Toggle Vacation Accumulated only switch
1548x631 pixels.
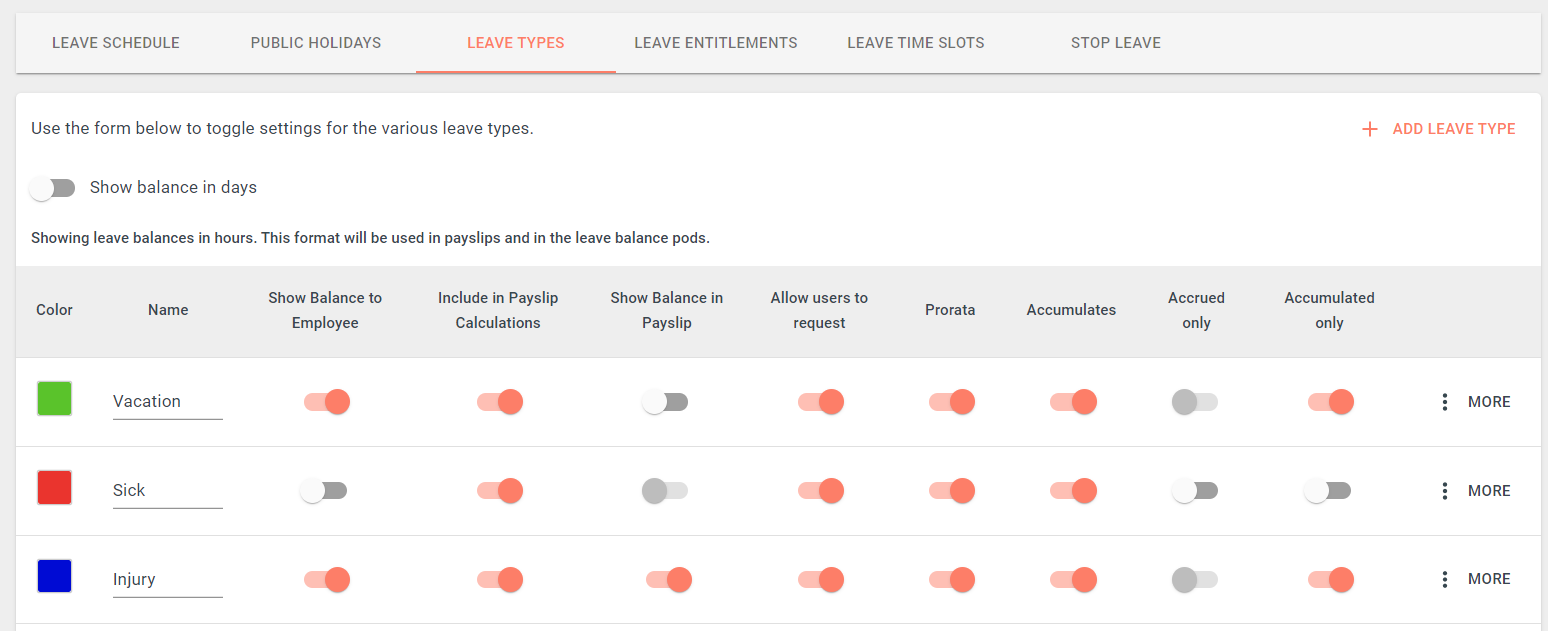pos(1330,402)
